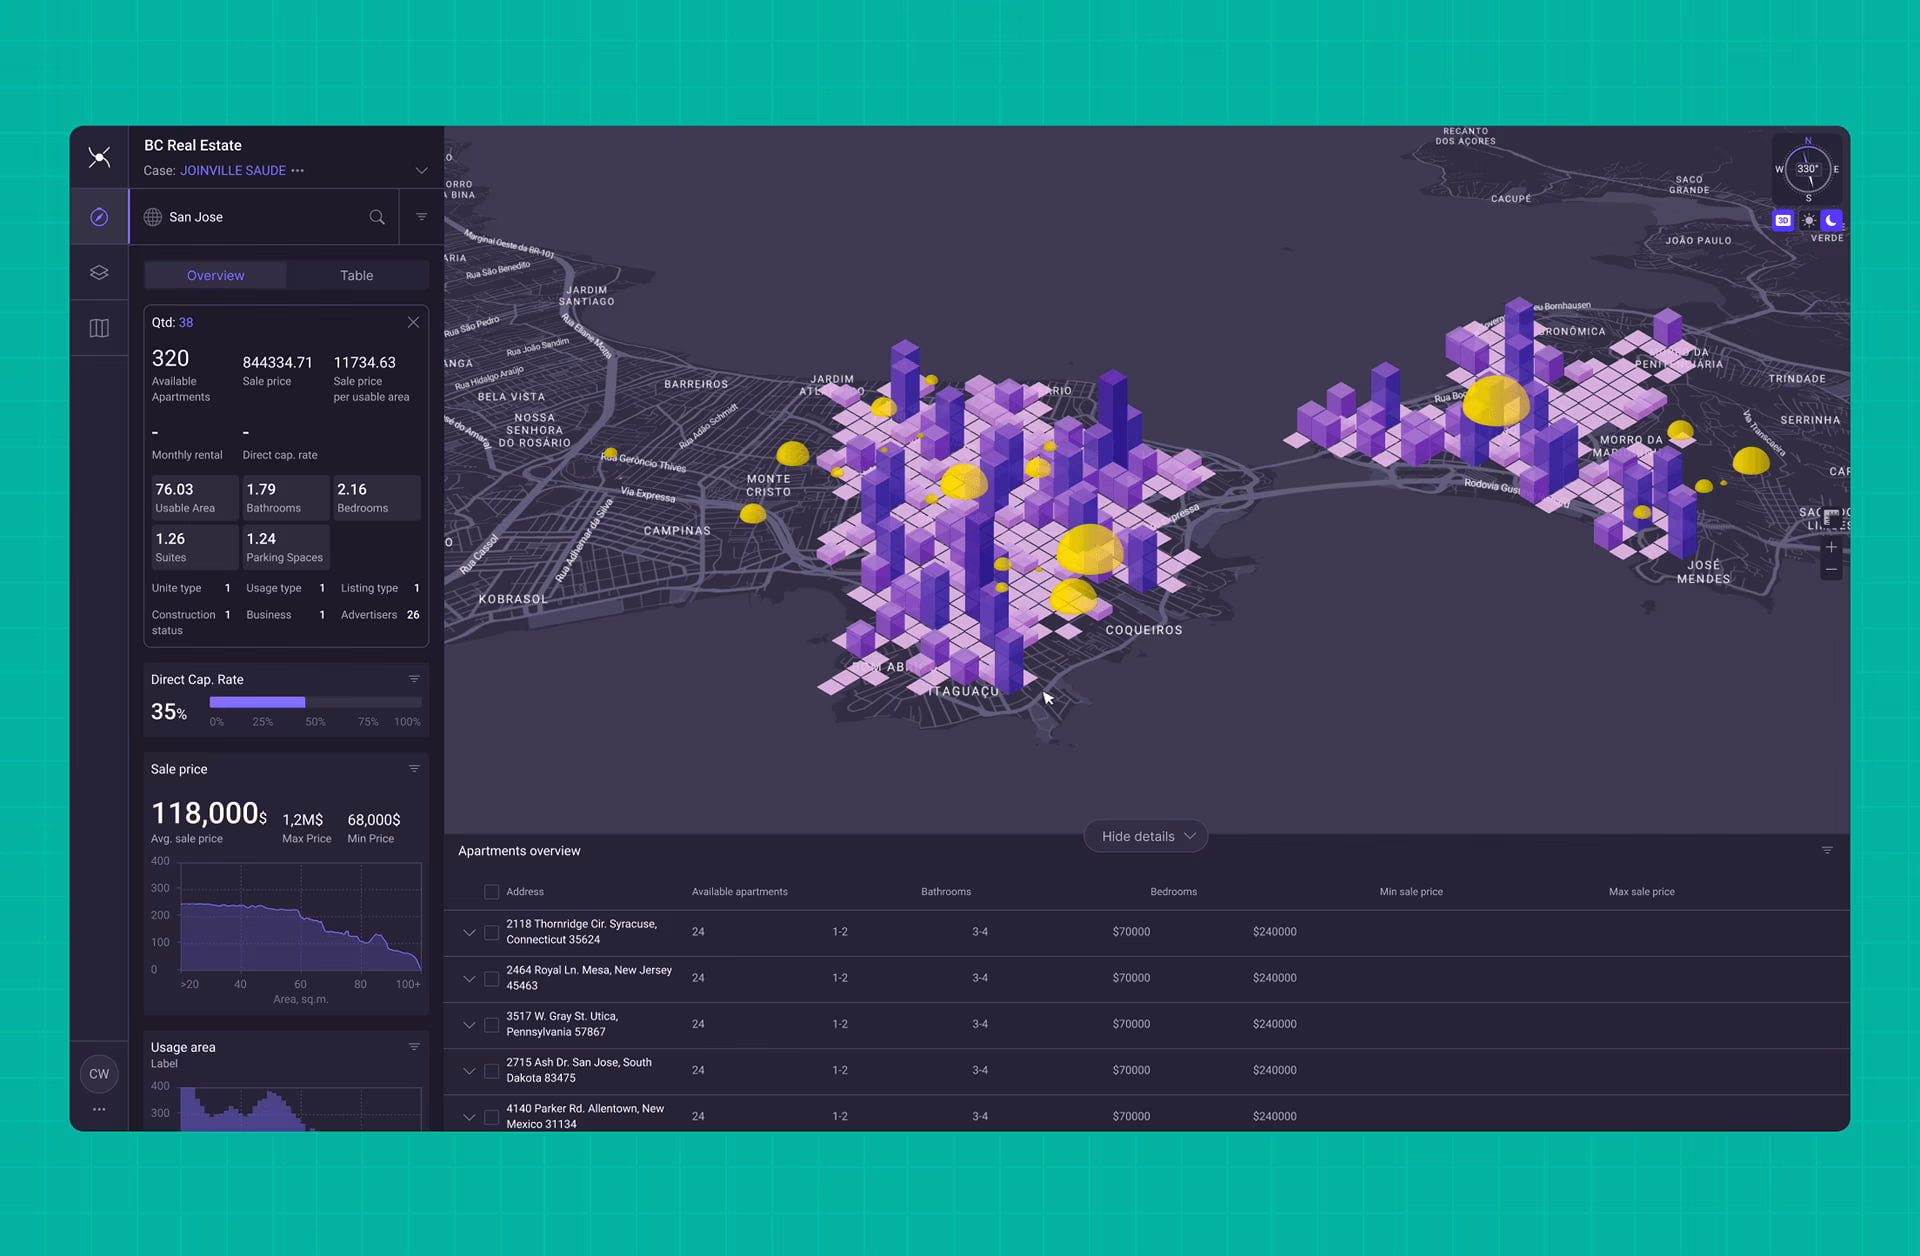Click the globe icon next to San Jose
The width and height of the screenshot is (1920, 1256).
tap(152, 216)
